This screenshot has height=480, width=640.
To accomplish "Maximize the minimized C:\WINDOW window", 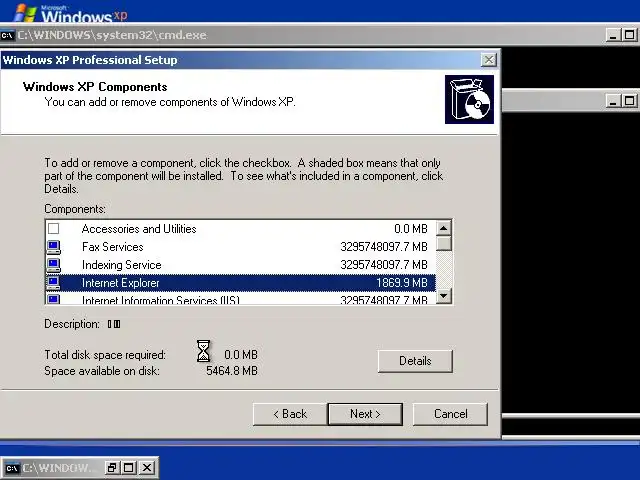I will [129, 468].
